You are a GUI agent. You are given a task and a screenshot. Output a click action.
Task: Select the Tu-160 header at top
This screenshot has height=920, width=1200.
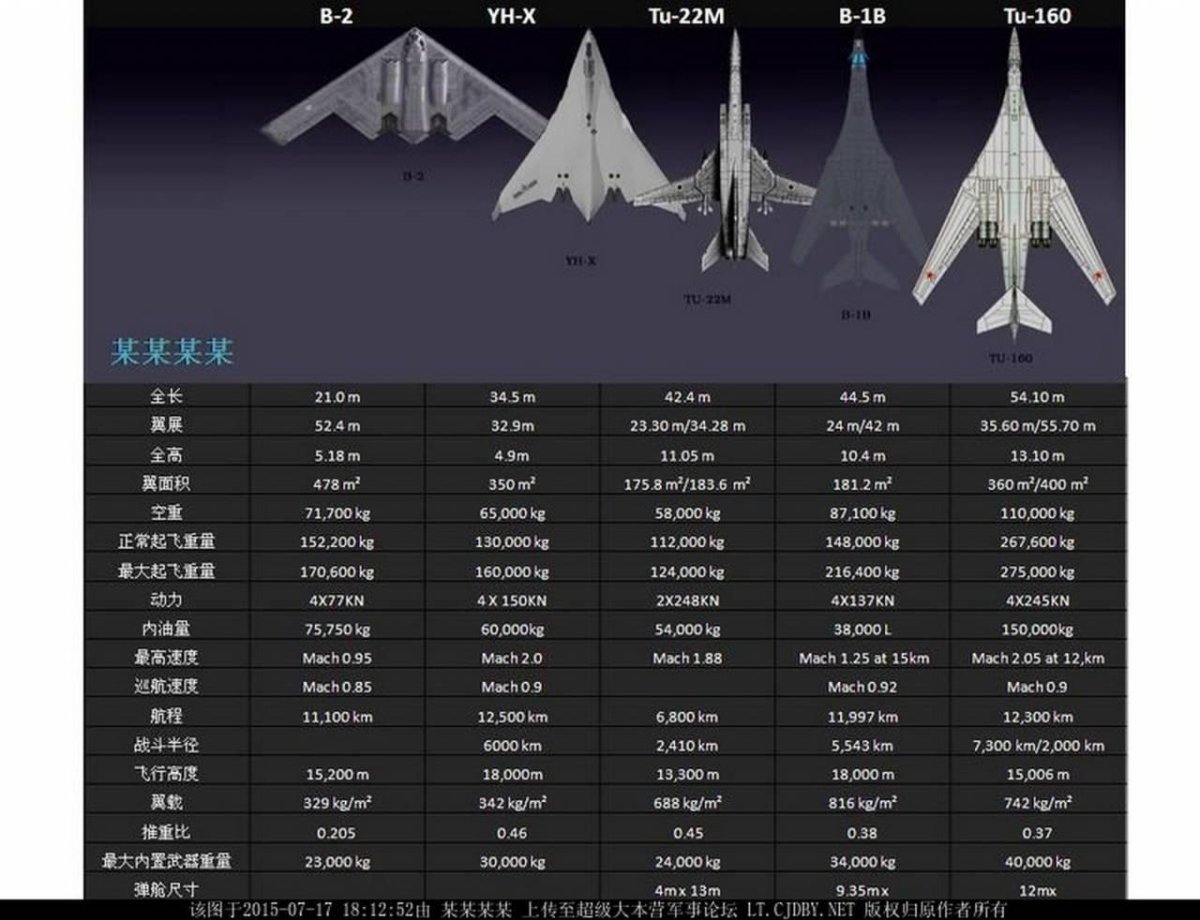(x=1036, y=16)
